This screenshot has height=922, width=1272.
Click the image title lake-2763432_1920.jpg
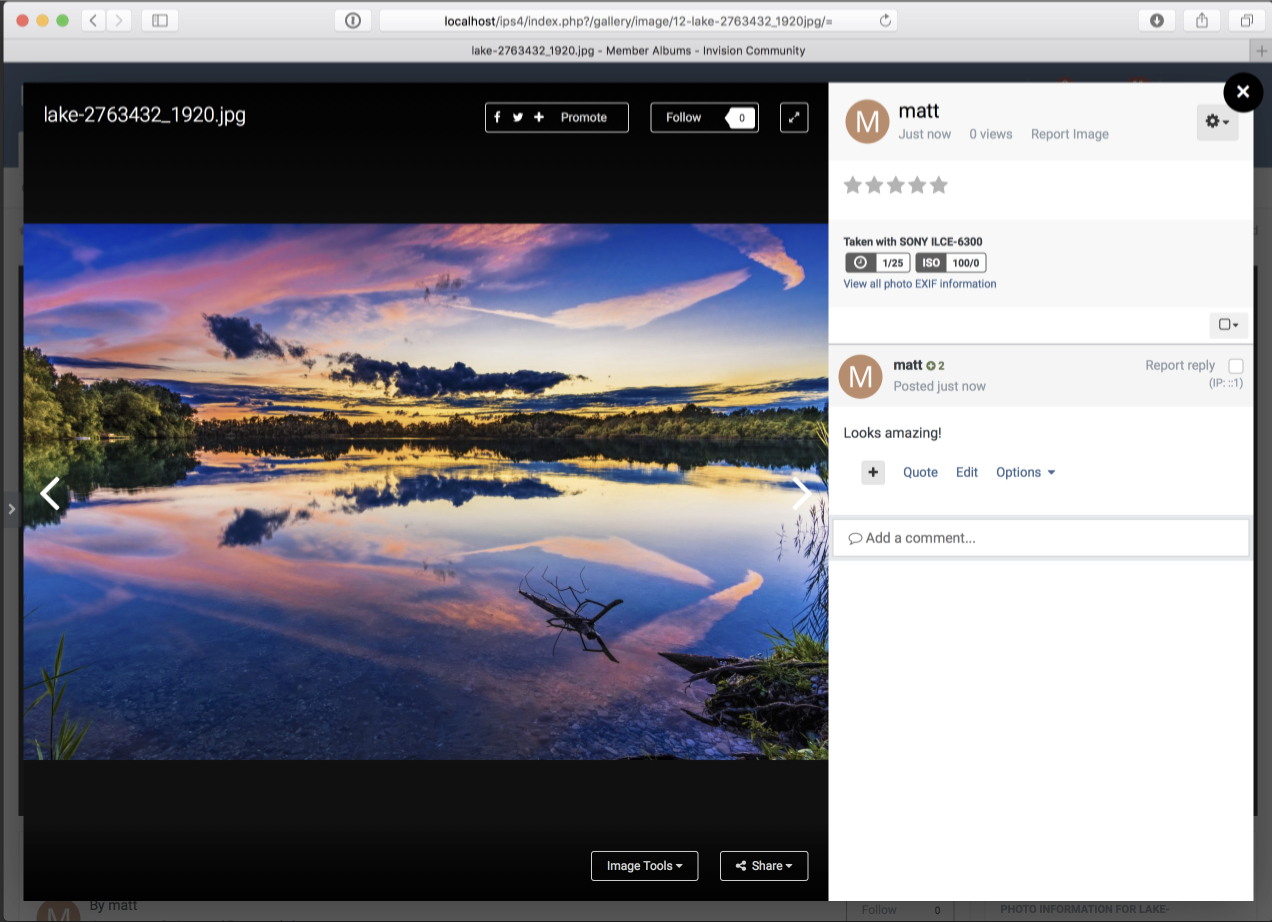click(145, 114)
